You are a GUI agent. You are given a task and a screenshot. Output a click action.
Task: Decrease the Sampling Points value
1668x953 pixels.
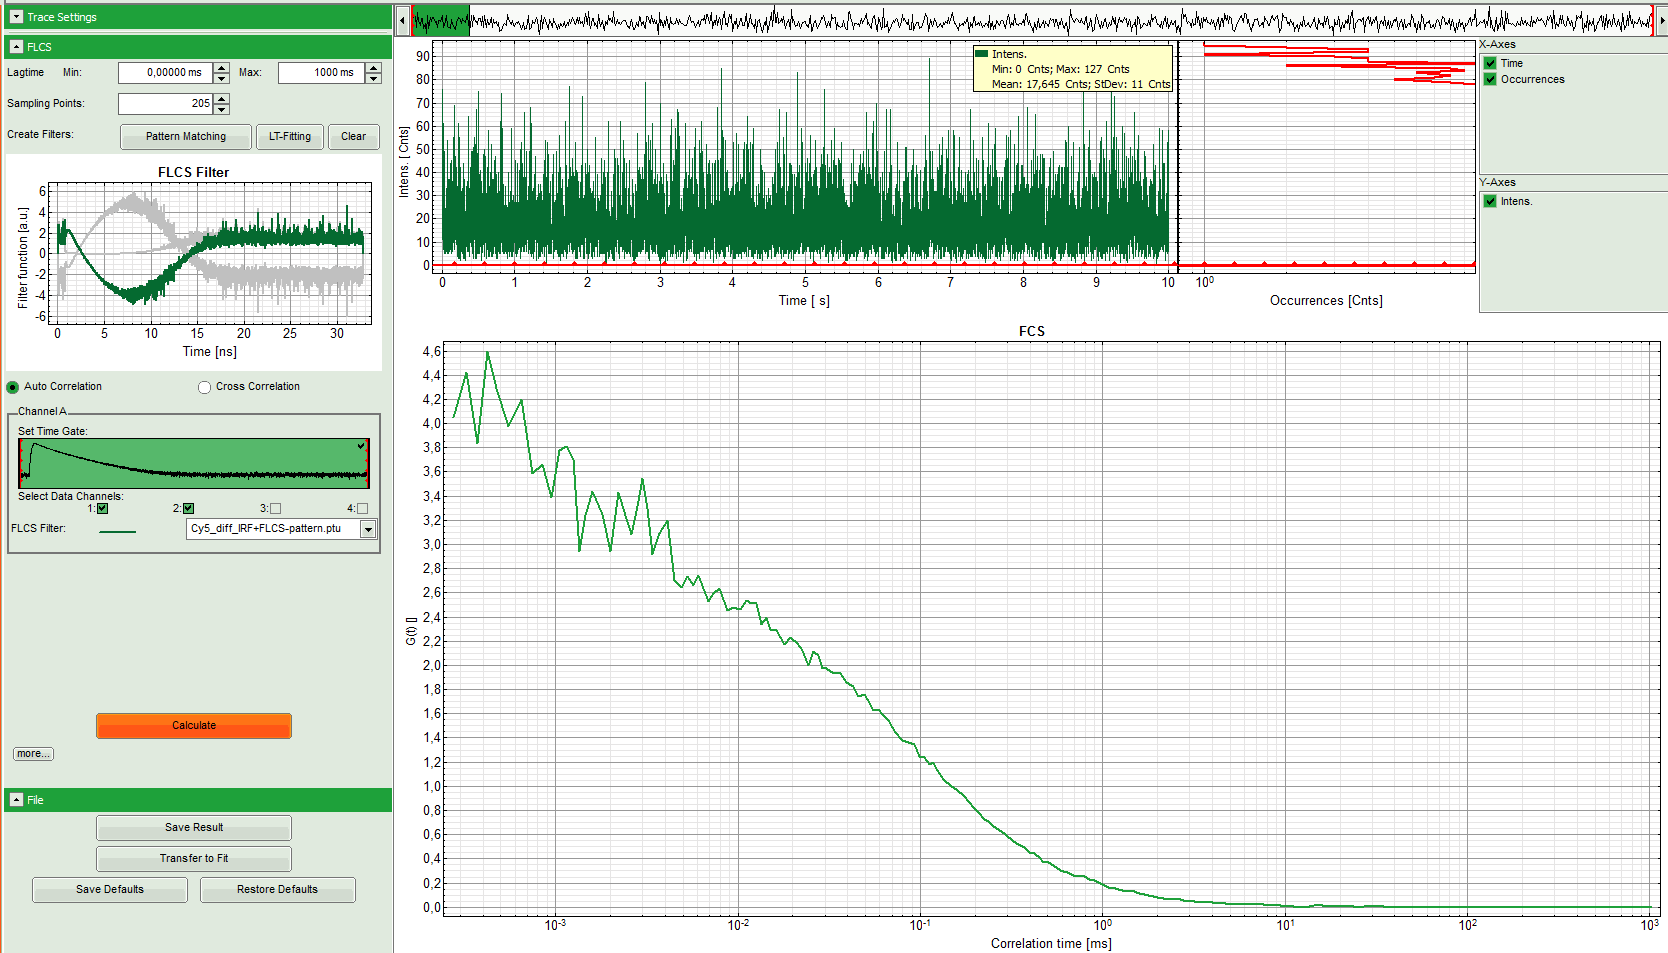tap(222, 109)
